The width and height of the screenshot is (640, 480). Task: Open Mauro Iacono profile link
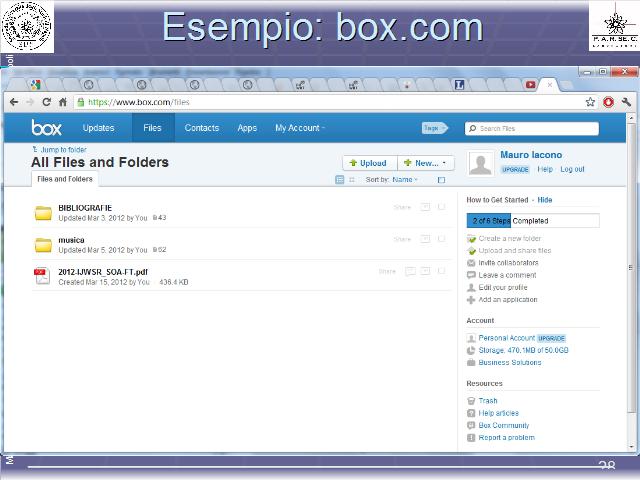531,155
